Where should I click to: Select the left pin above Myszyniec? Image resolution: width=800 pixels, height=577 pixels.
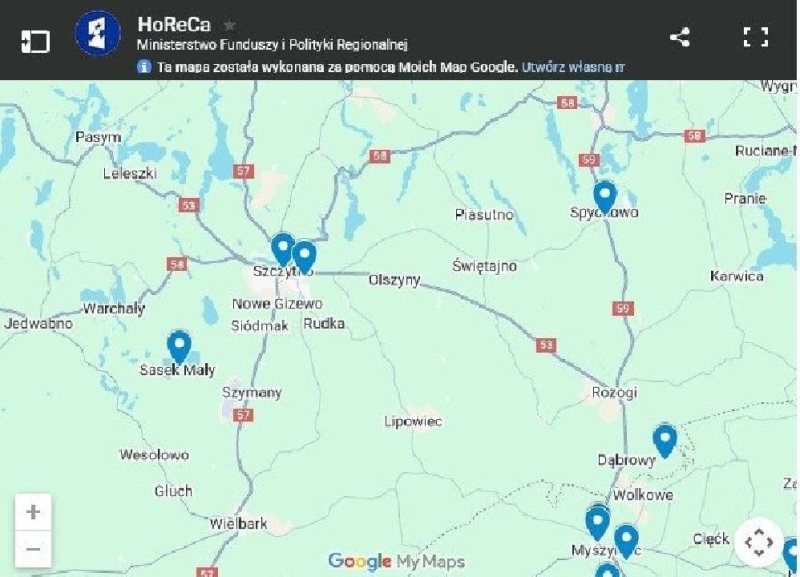pos(597,522)
